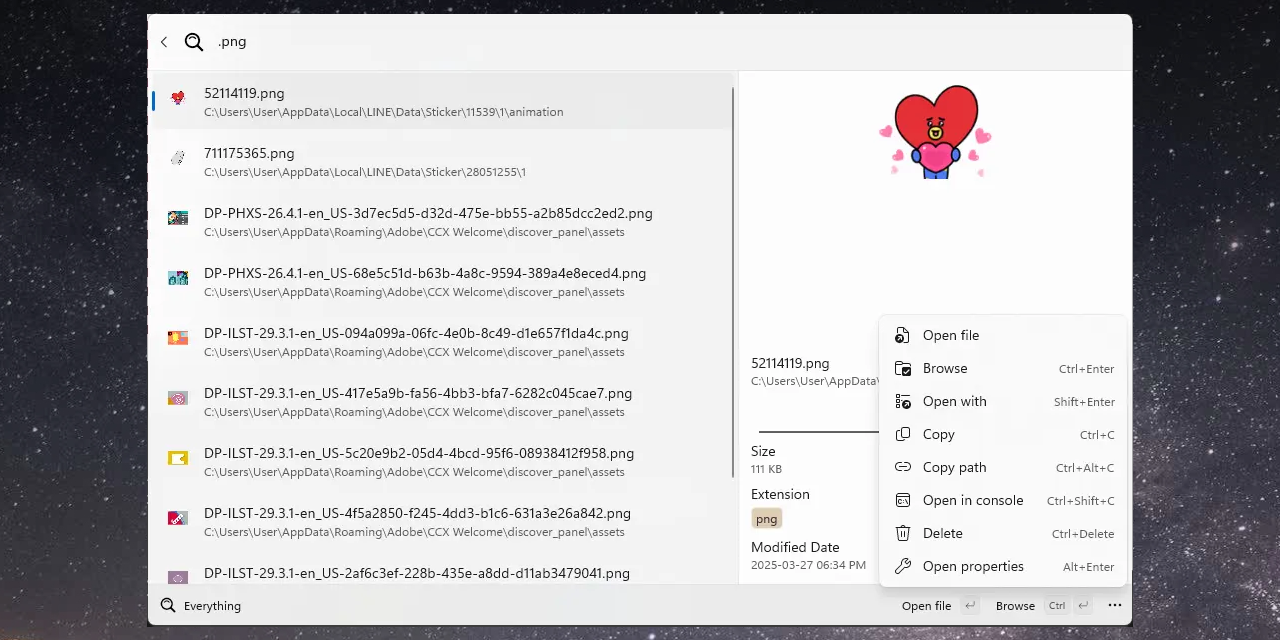Image resolution: width=1280 pixels, height=640 pixels.
Task: Click the Sticker\11539\1\animation path text
Action: (x=384, y=112)
